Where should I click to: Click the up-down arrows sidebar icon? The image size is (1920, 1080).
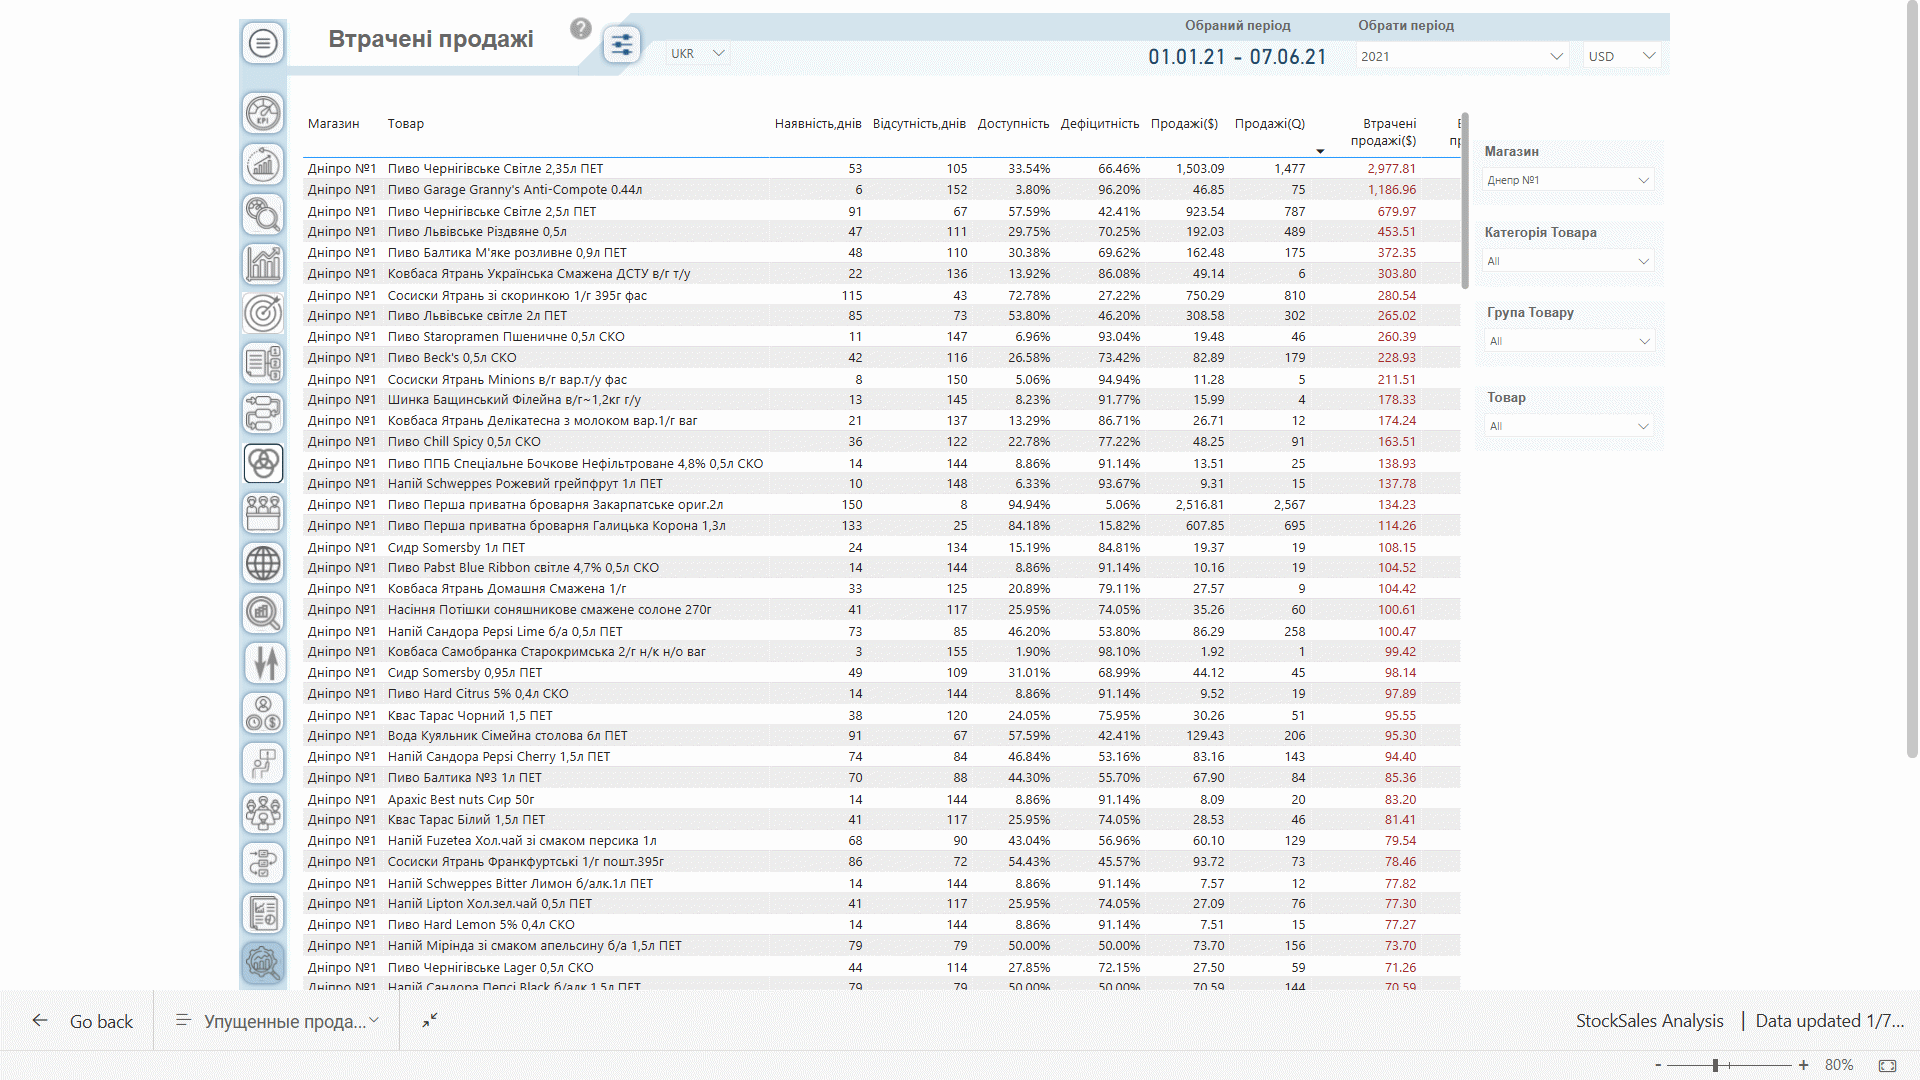(x=263, y=663)
